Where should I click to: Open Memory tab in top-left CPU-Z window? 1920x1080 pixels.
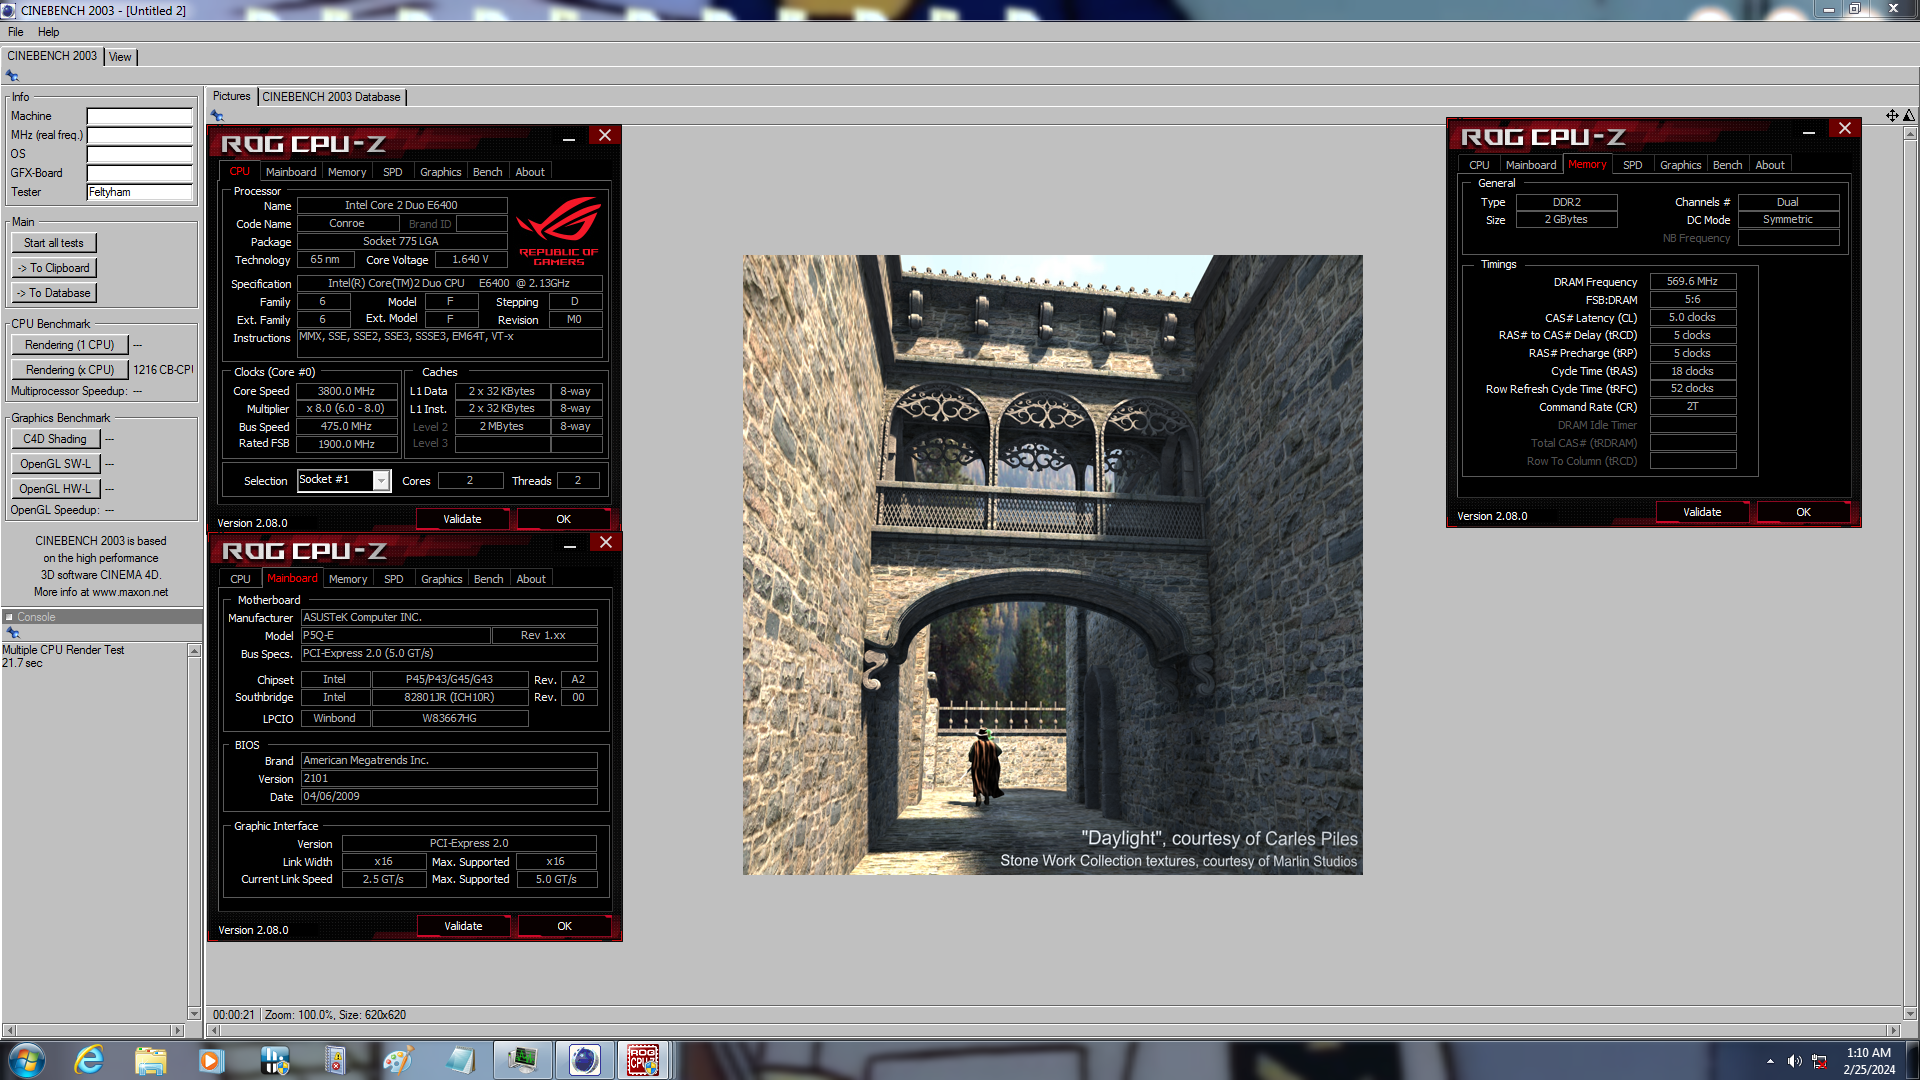point(347,172)
